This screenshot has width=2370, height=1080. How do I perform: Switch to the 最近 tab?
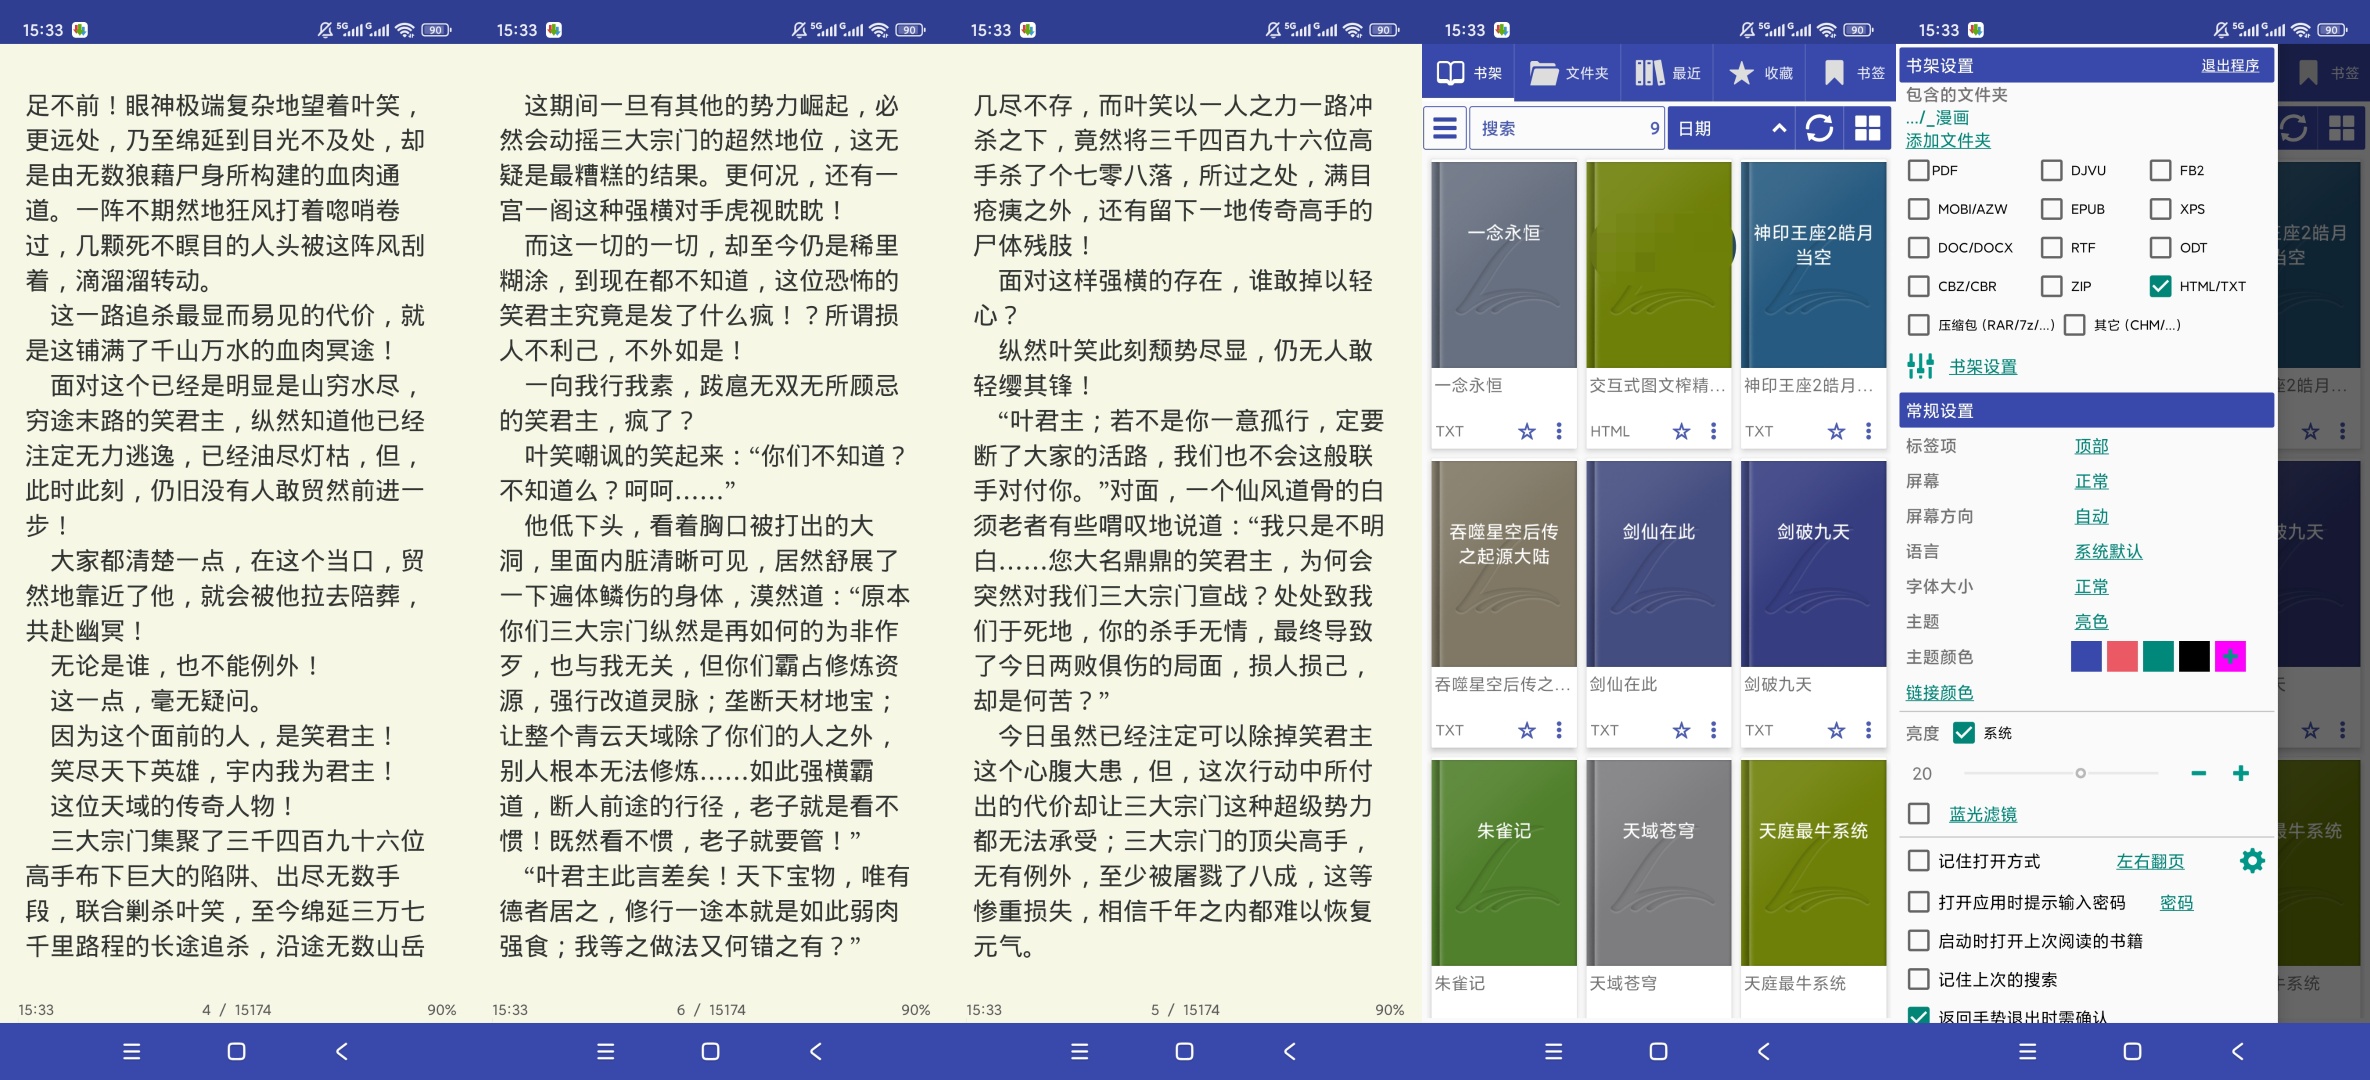(x=1667, y=73)
